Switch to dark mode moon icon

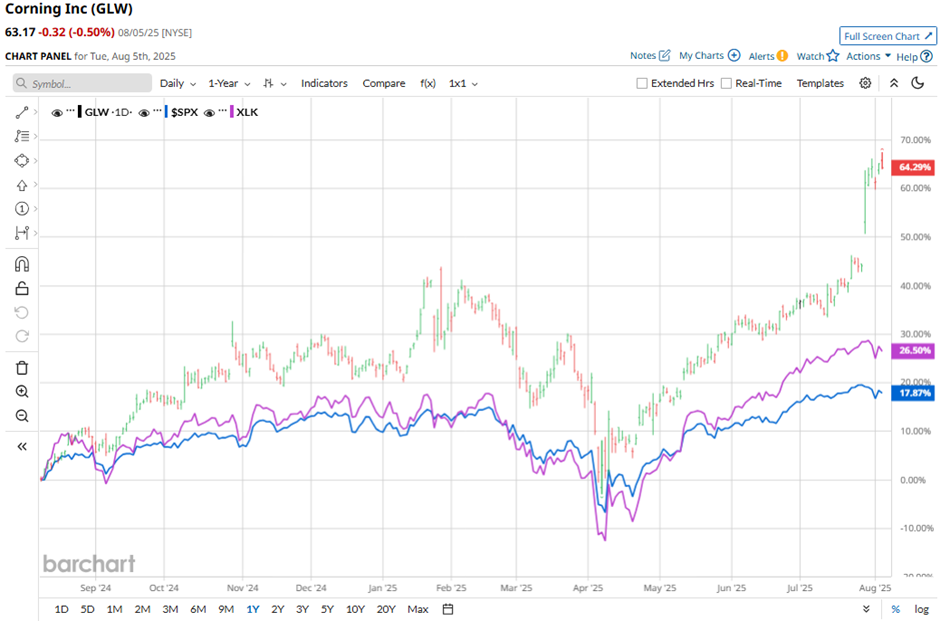tap(918, 83)
